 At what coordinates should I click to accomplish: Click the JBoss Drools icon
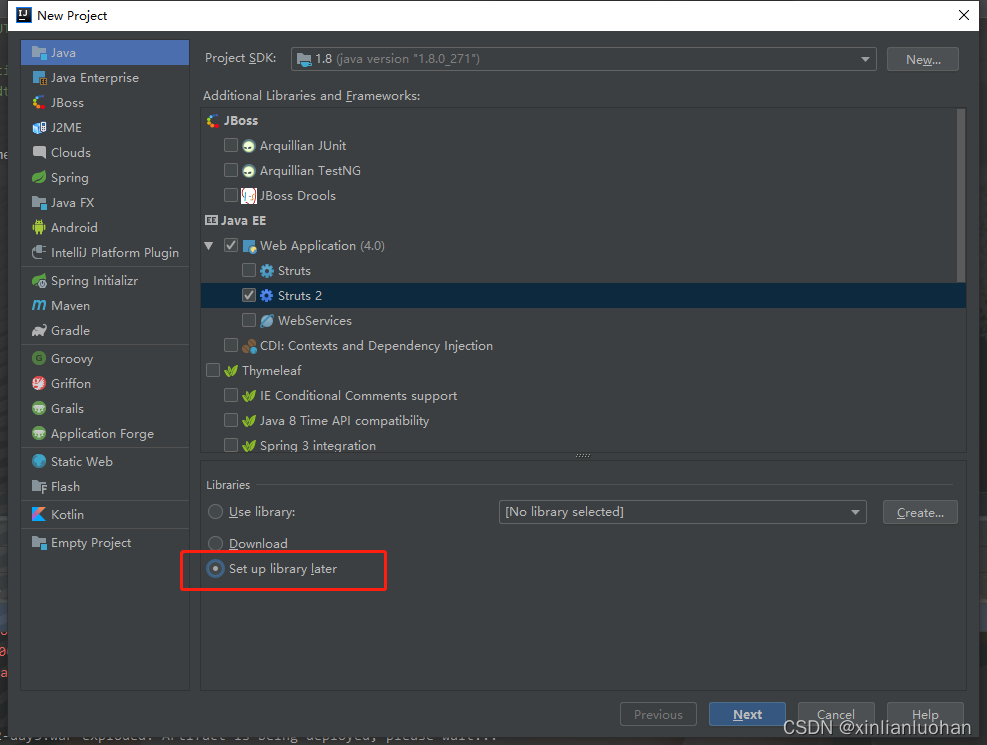click(249, 196)
